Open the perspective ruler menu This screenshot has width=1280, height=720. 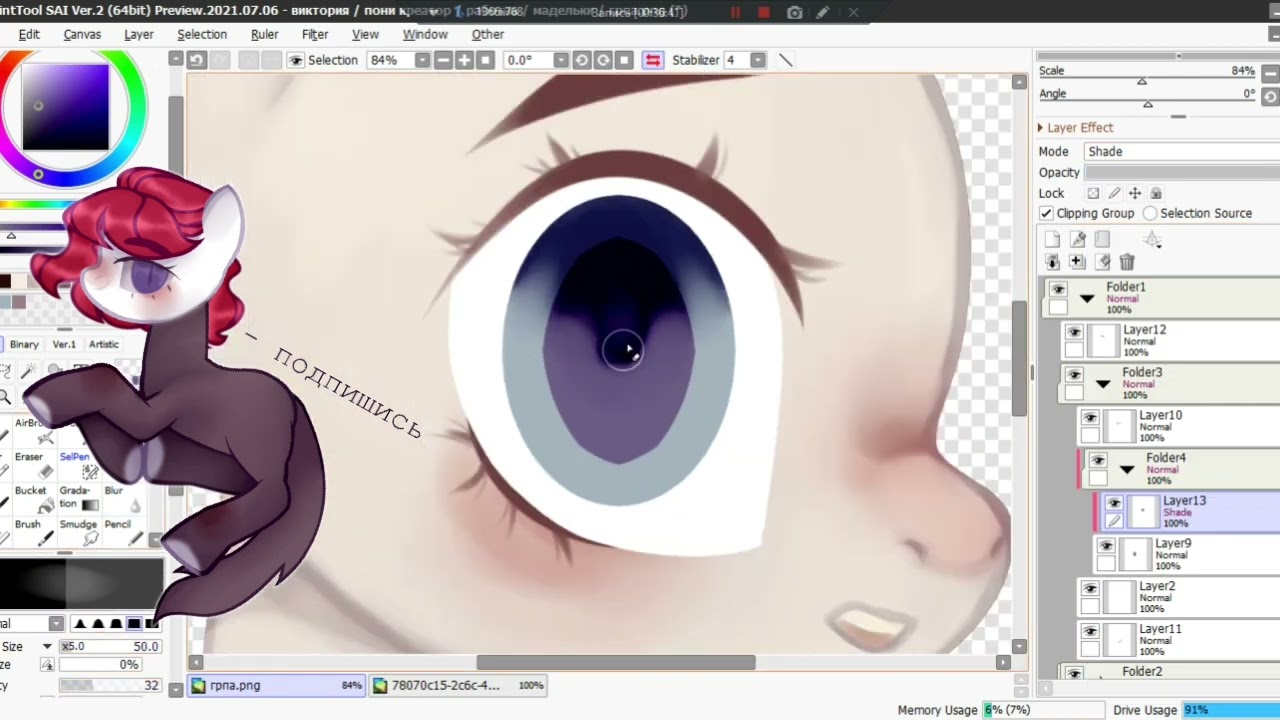(x=1153, y=239)
